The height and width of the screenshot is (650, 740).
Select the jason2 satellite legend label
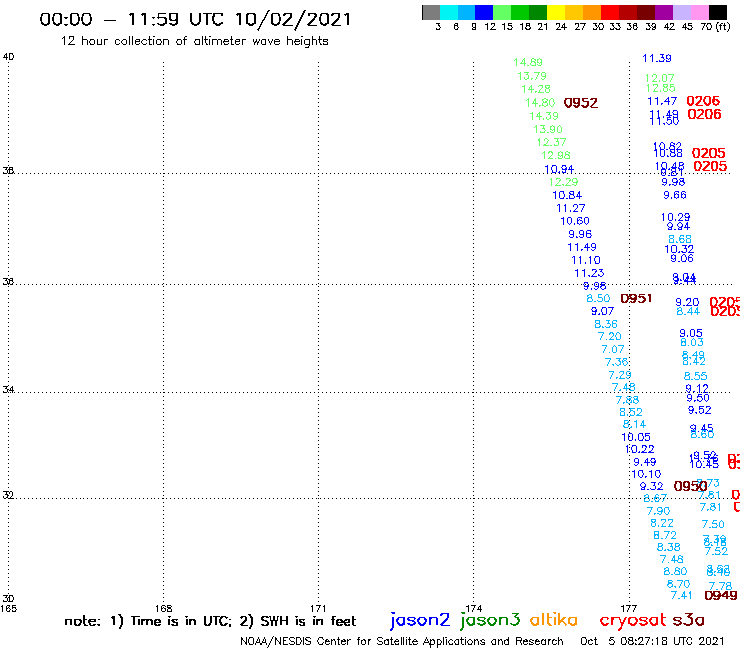(x=420, y=620)
